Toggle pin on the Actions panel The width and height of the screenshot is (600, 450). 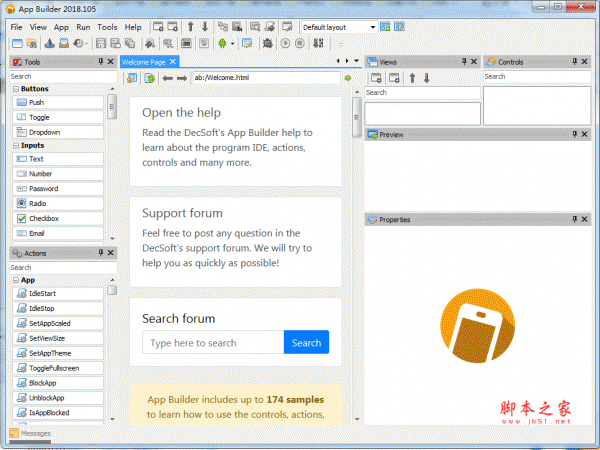101,253
